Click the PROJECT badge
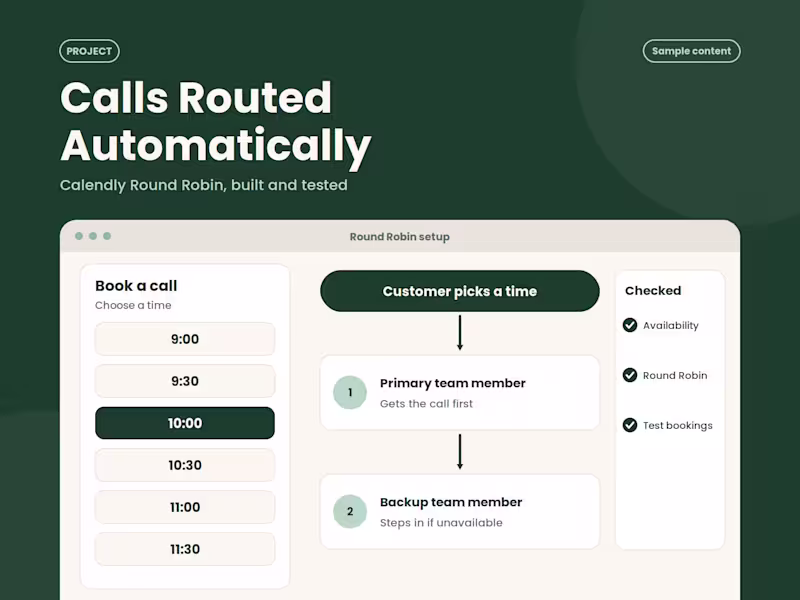Image resolution: width=800 pixels, height=600 pixels. point(89,51)
